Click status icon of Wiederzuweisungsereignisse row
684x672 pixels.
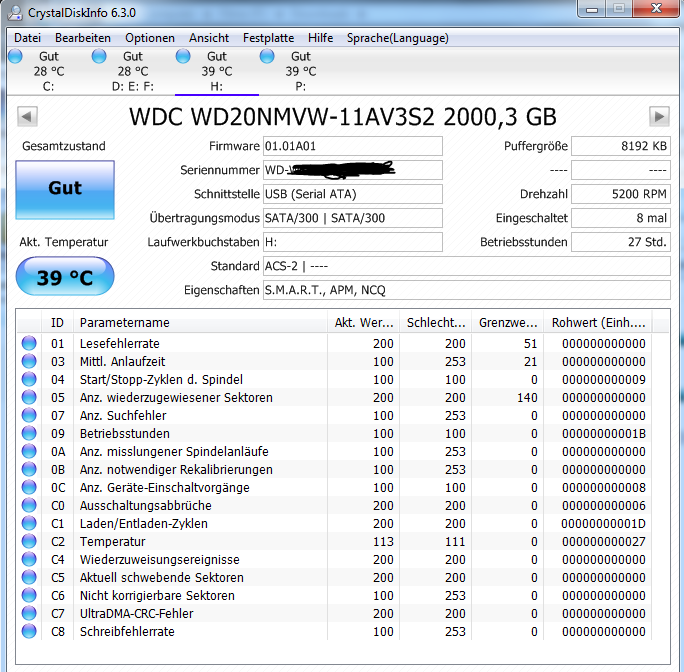(x=29, y=559)
